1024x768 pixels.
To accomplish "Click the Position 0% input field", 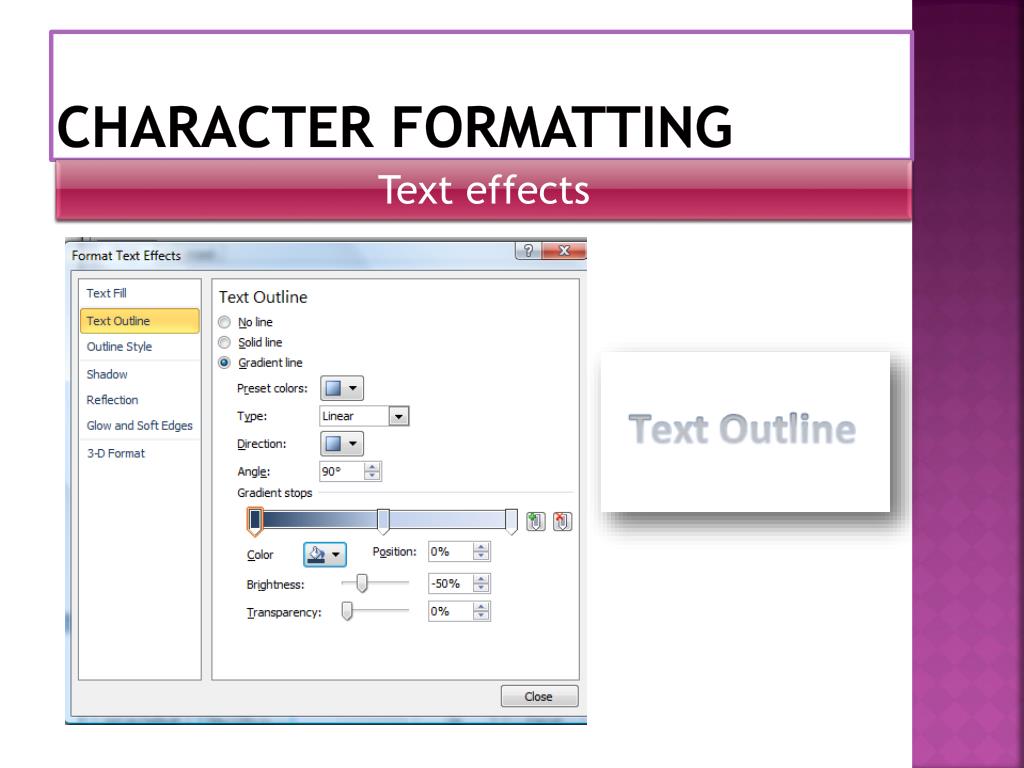I will 451,552.
